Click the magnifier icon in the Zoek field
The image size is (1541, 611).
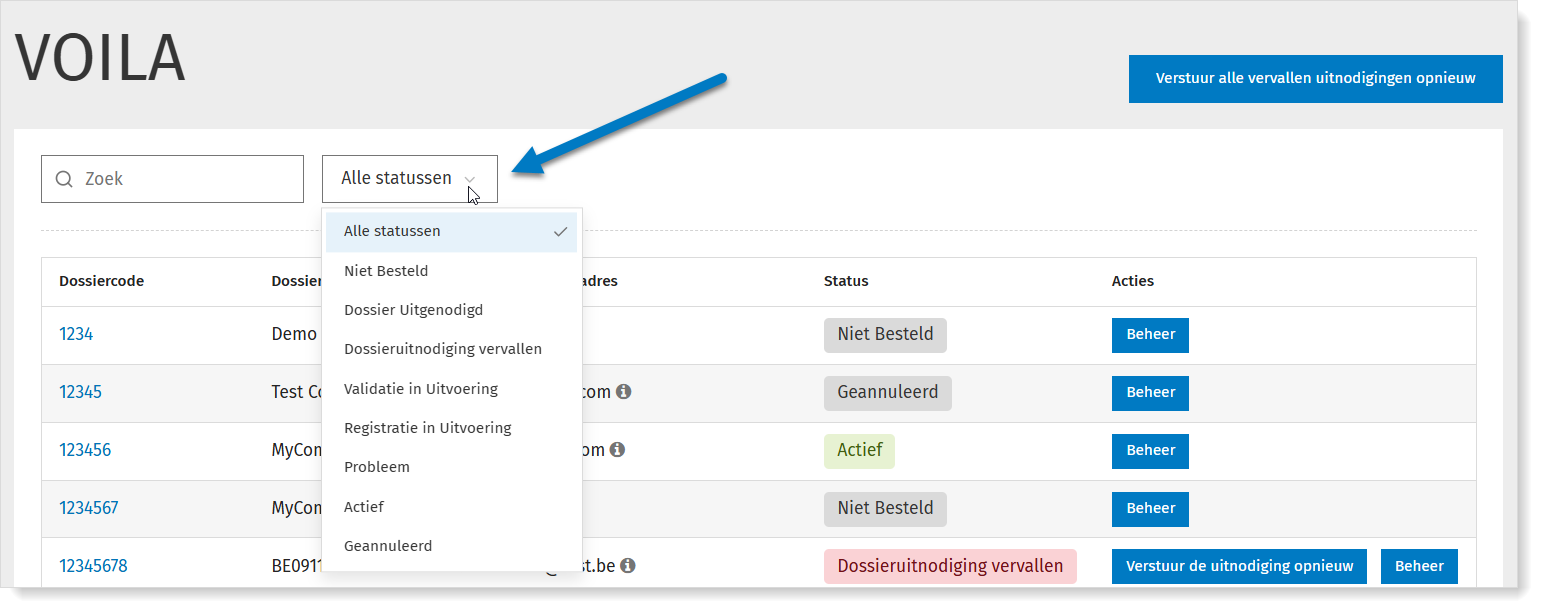[64, 179]
